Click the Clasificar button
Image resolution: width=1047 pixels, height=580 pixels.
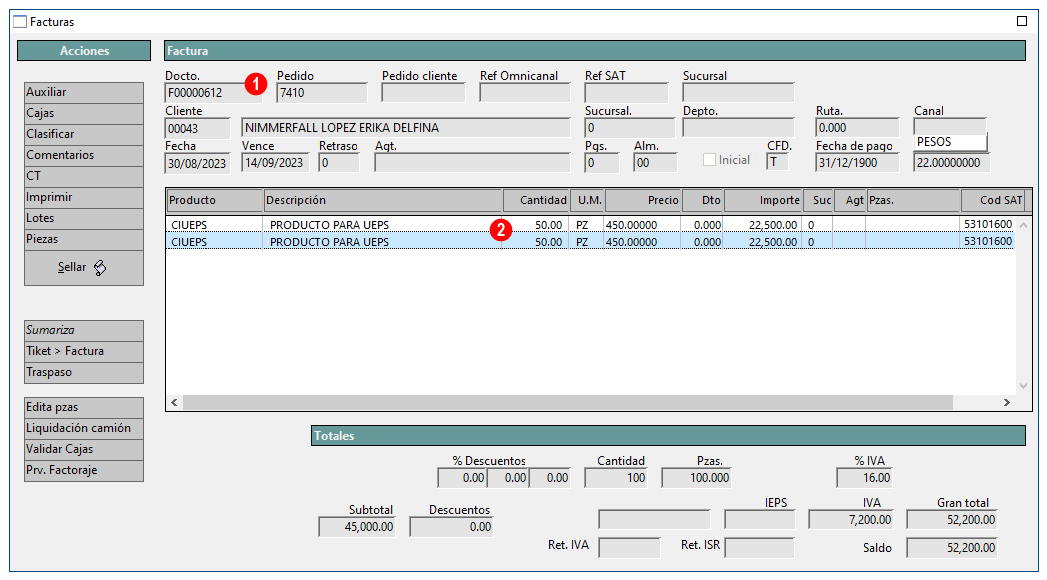pyautogui.click(x=83, y=134)
